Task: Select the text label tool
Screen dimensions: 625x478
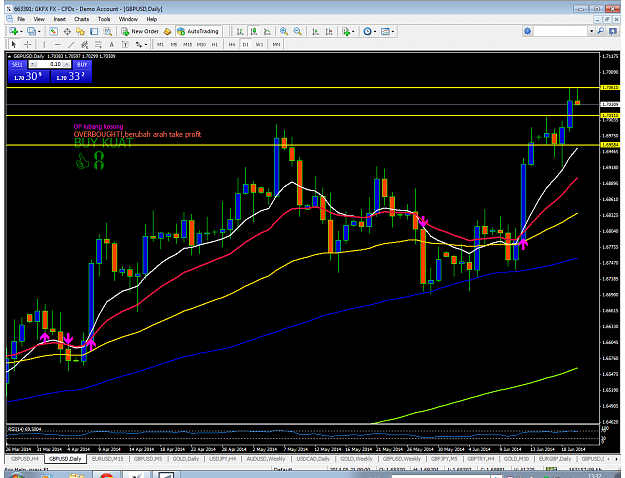Action: pos(125,44)
